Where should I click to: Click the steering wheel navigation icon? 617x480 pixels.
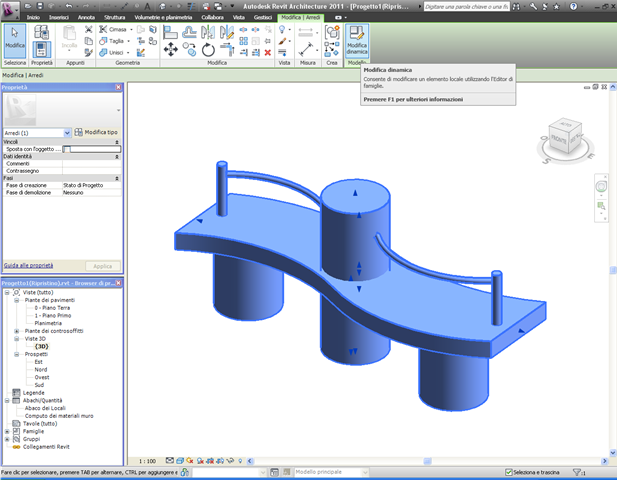[601, 186]
